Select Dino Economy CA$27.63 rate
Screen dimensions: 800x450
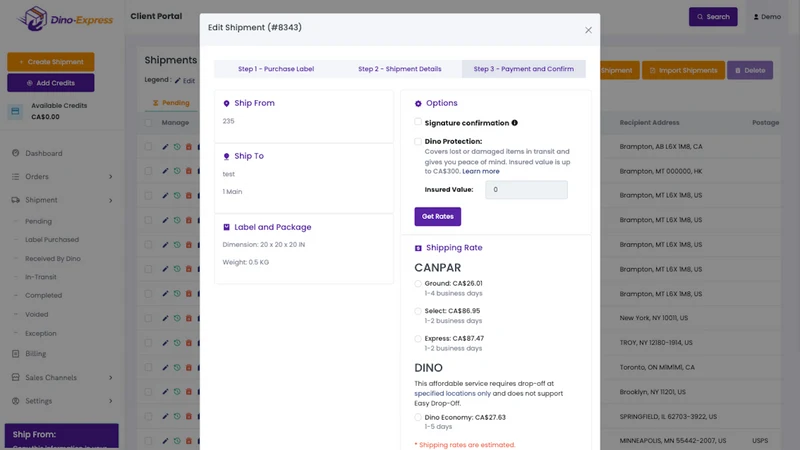point(418,417)
